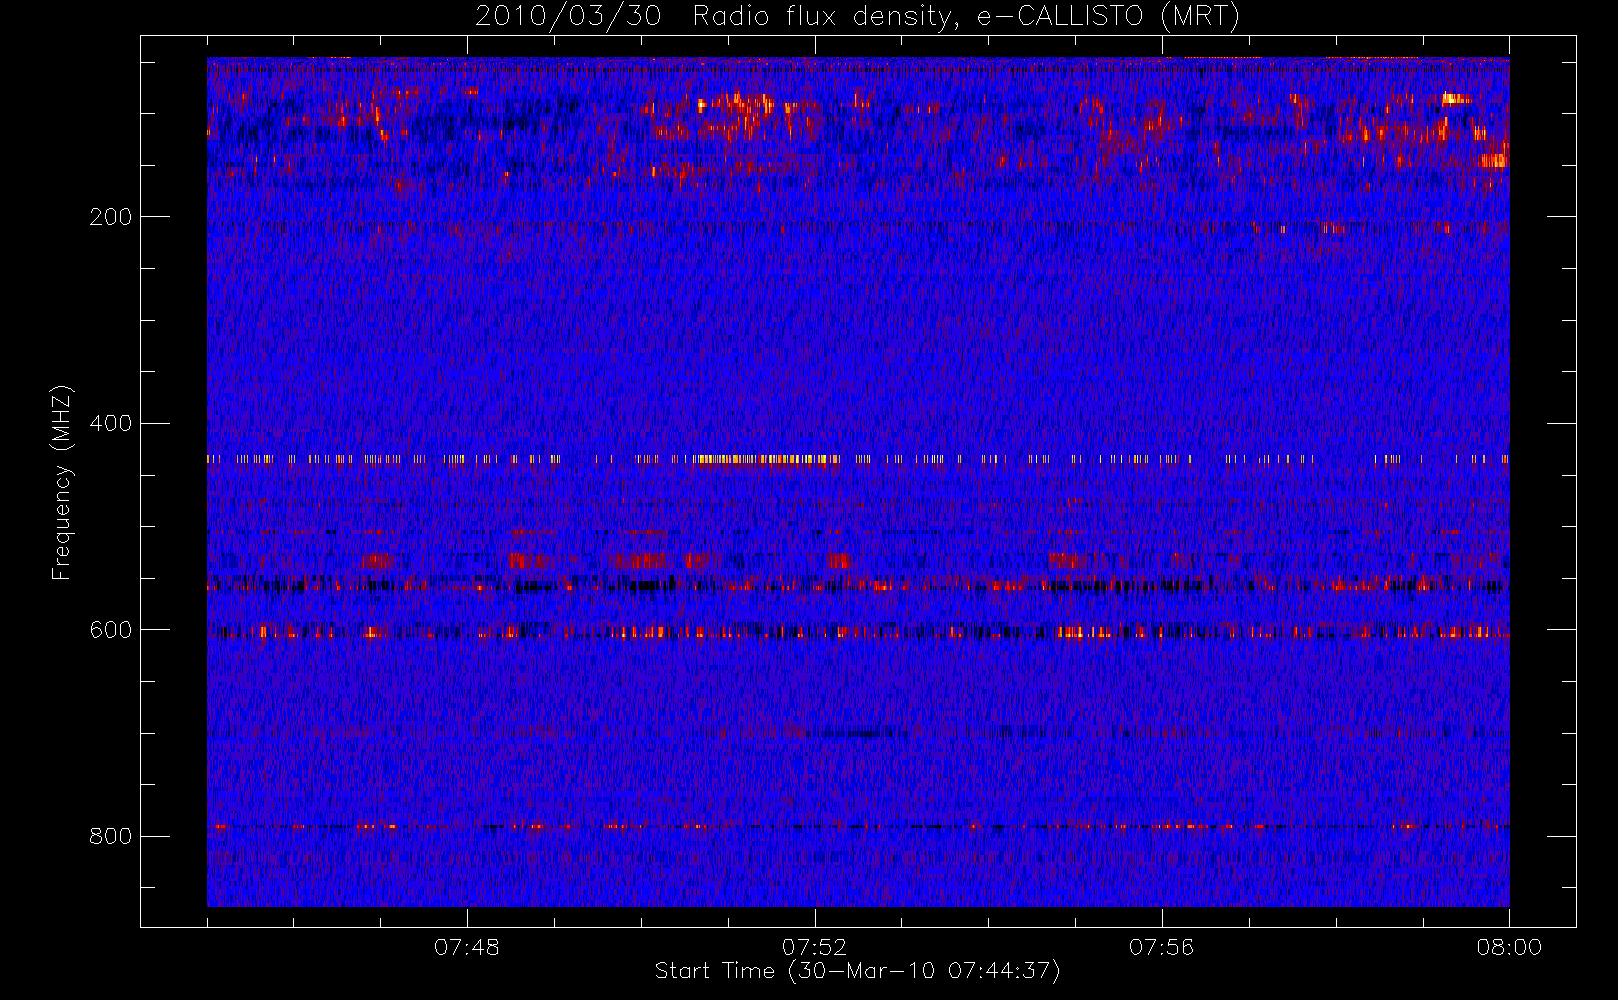
Task: Click the 200 frequency tick label
Action: click(111, 217)
